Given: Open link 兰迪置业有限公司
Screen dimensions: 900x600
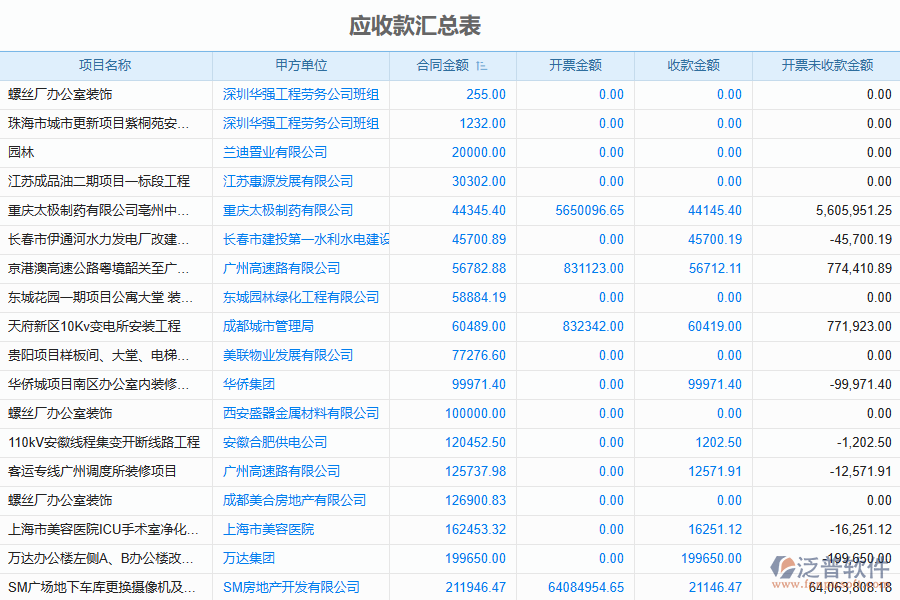Looking at the screenshot, I should (x=275, y=152).
